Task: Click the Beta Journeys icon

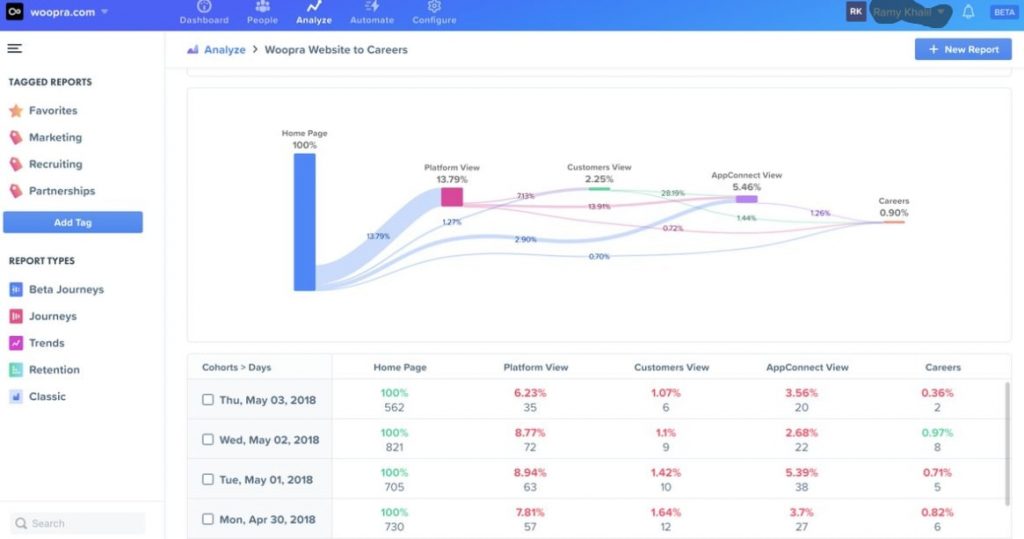Action: (x=16, y=289)
